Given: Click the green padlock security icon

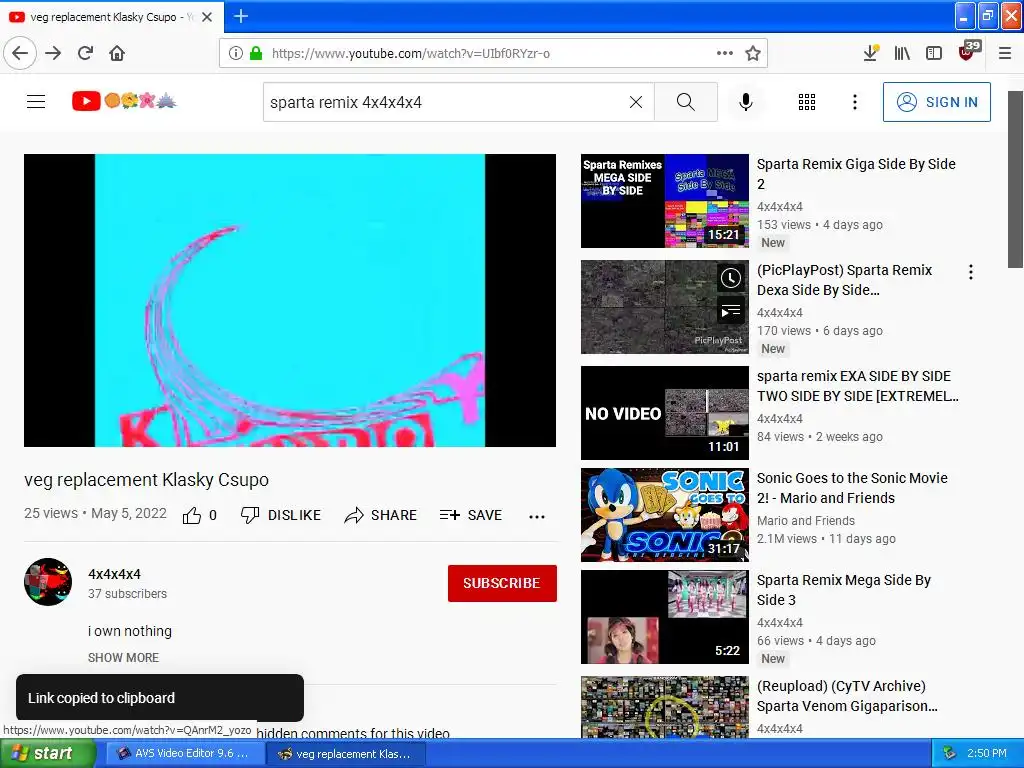Looking at the screenshot, I should click(x=256, y=53).
